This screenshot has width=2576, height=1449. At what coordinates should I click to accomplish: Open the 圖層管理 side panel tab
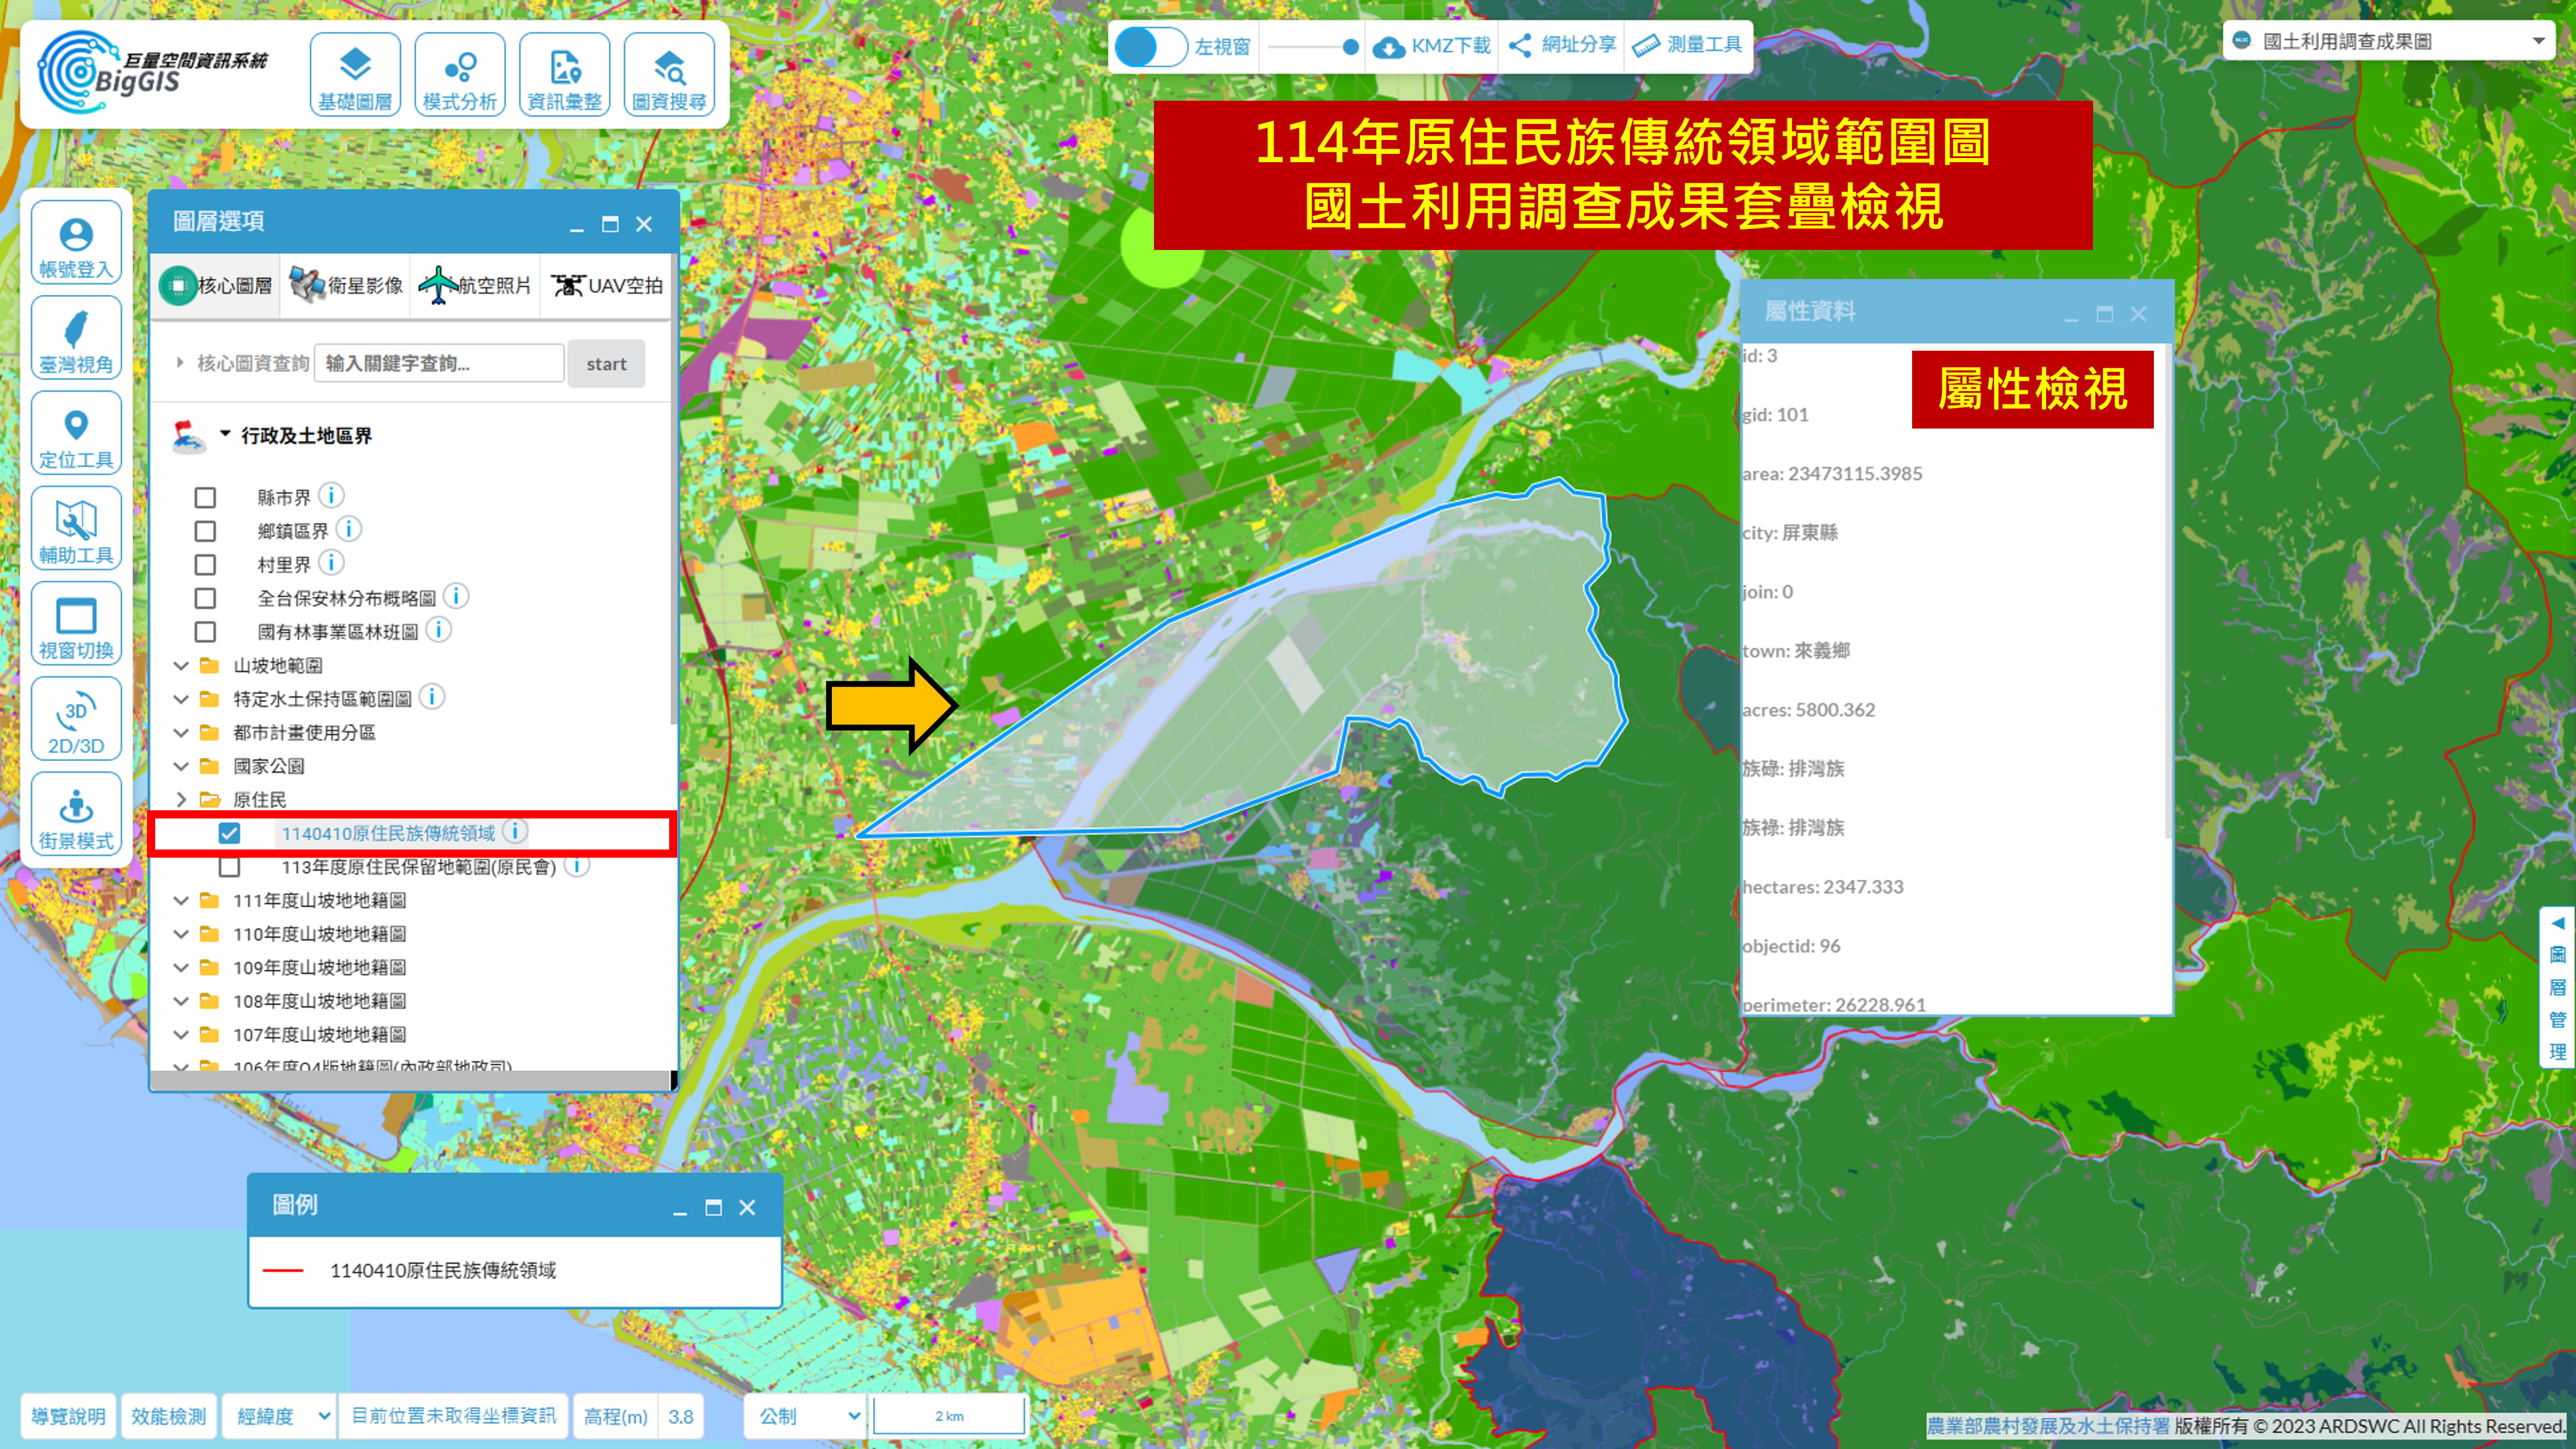click(2558, 988)
